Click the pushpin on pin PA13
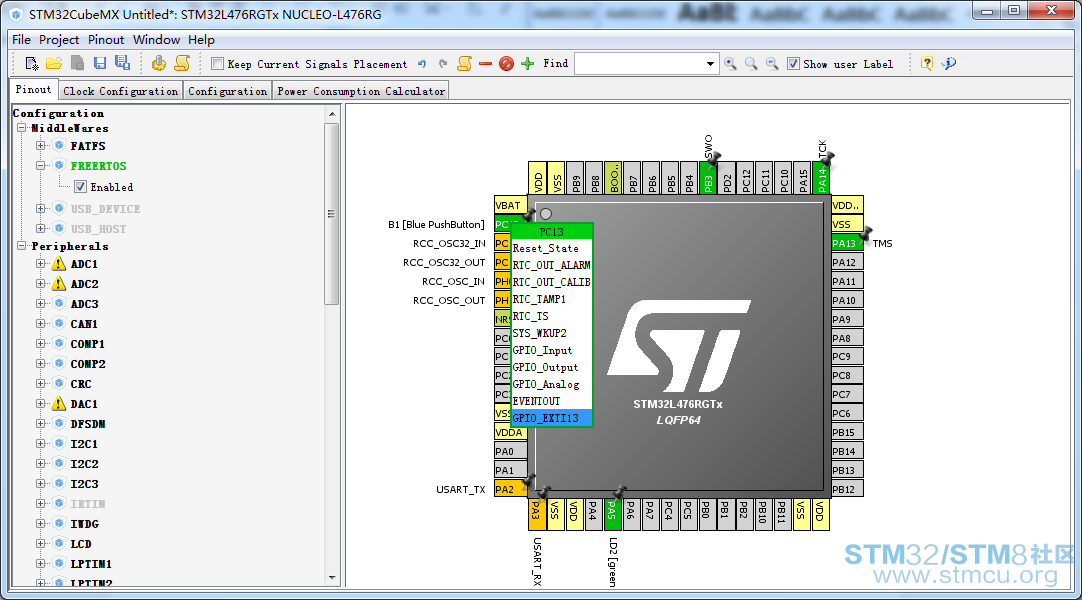The width and height of the screenshot is (1082, 600). pos(865,234)
